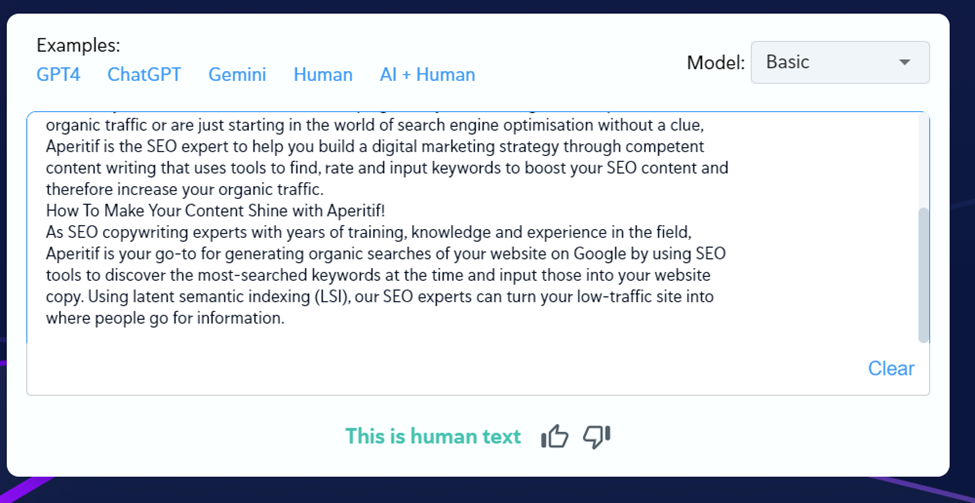The height and width of the screenshot is (503, 975).
Task: Click the line 'where people go for information.'
Action: pos(165,319)
